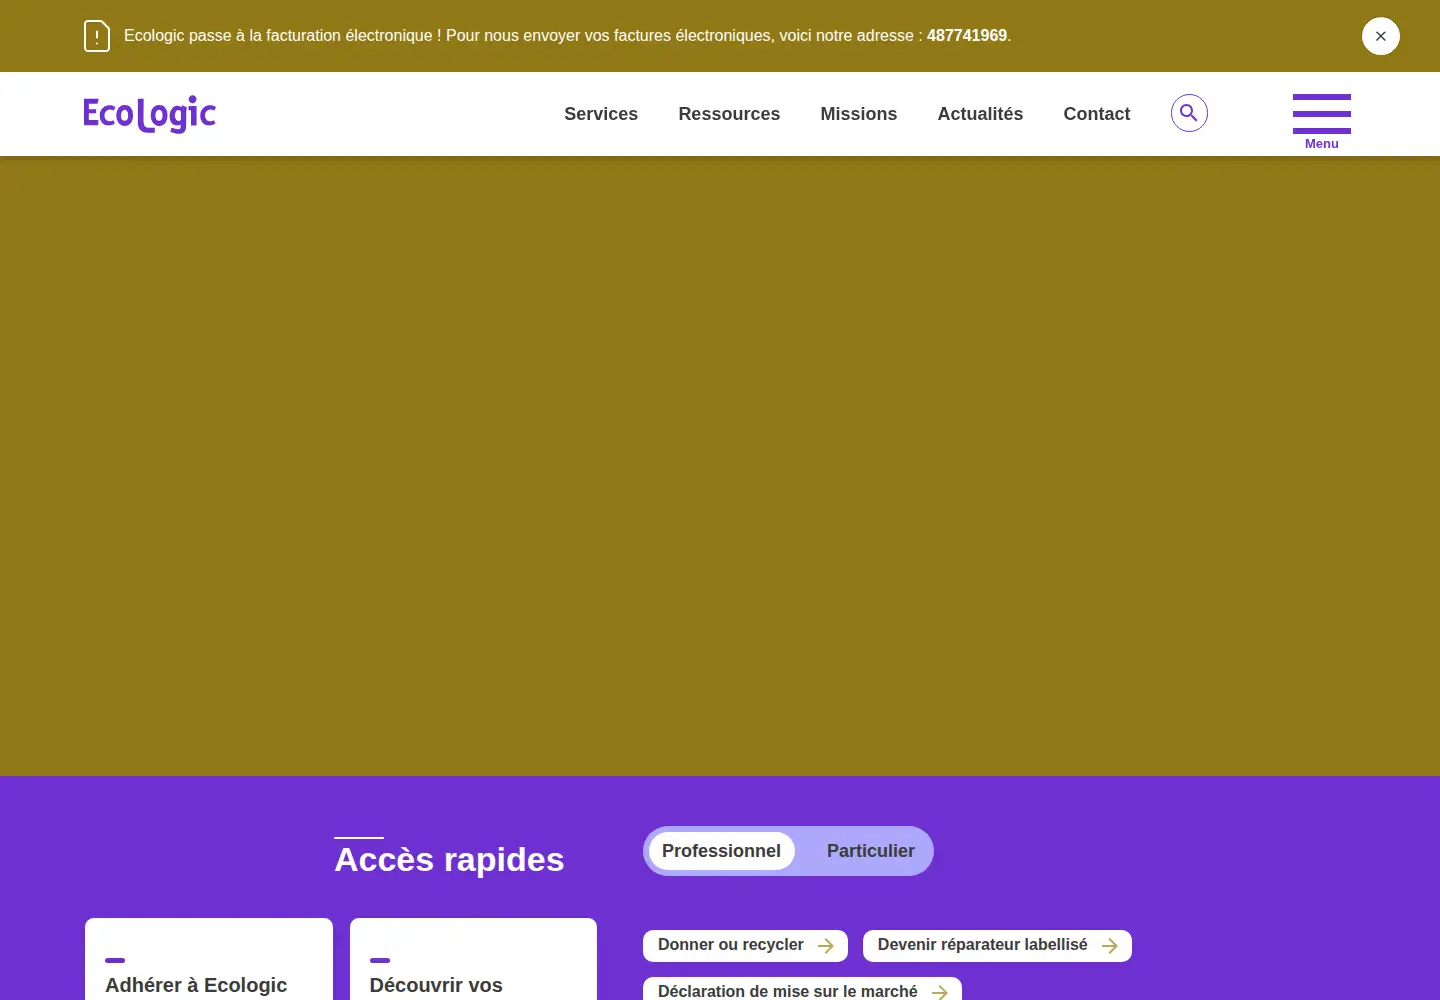Switch to the Professionnel tab
This screenshot has width=1440, height=1000.
[721, 851]
